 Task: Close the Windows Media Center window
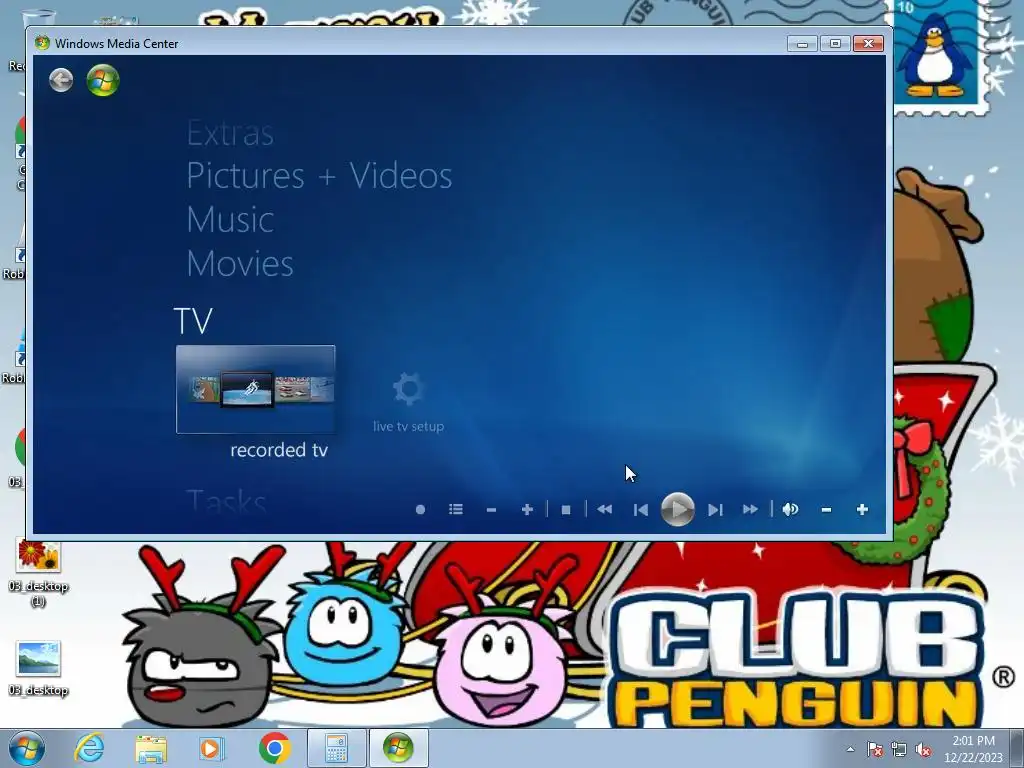point(868,44)
